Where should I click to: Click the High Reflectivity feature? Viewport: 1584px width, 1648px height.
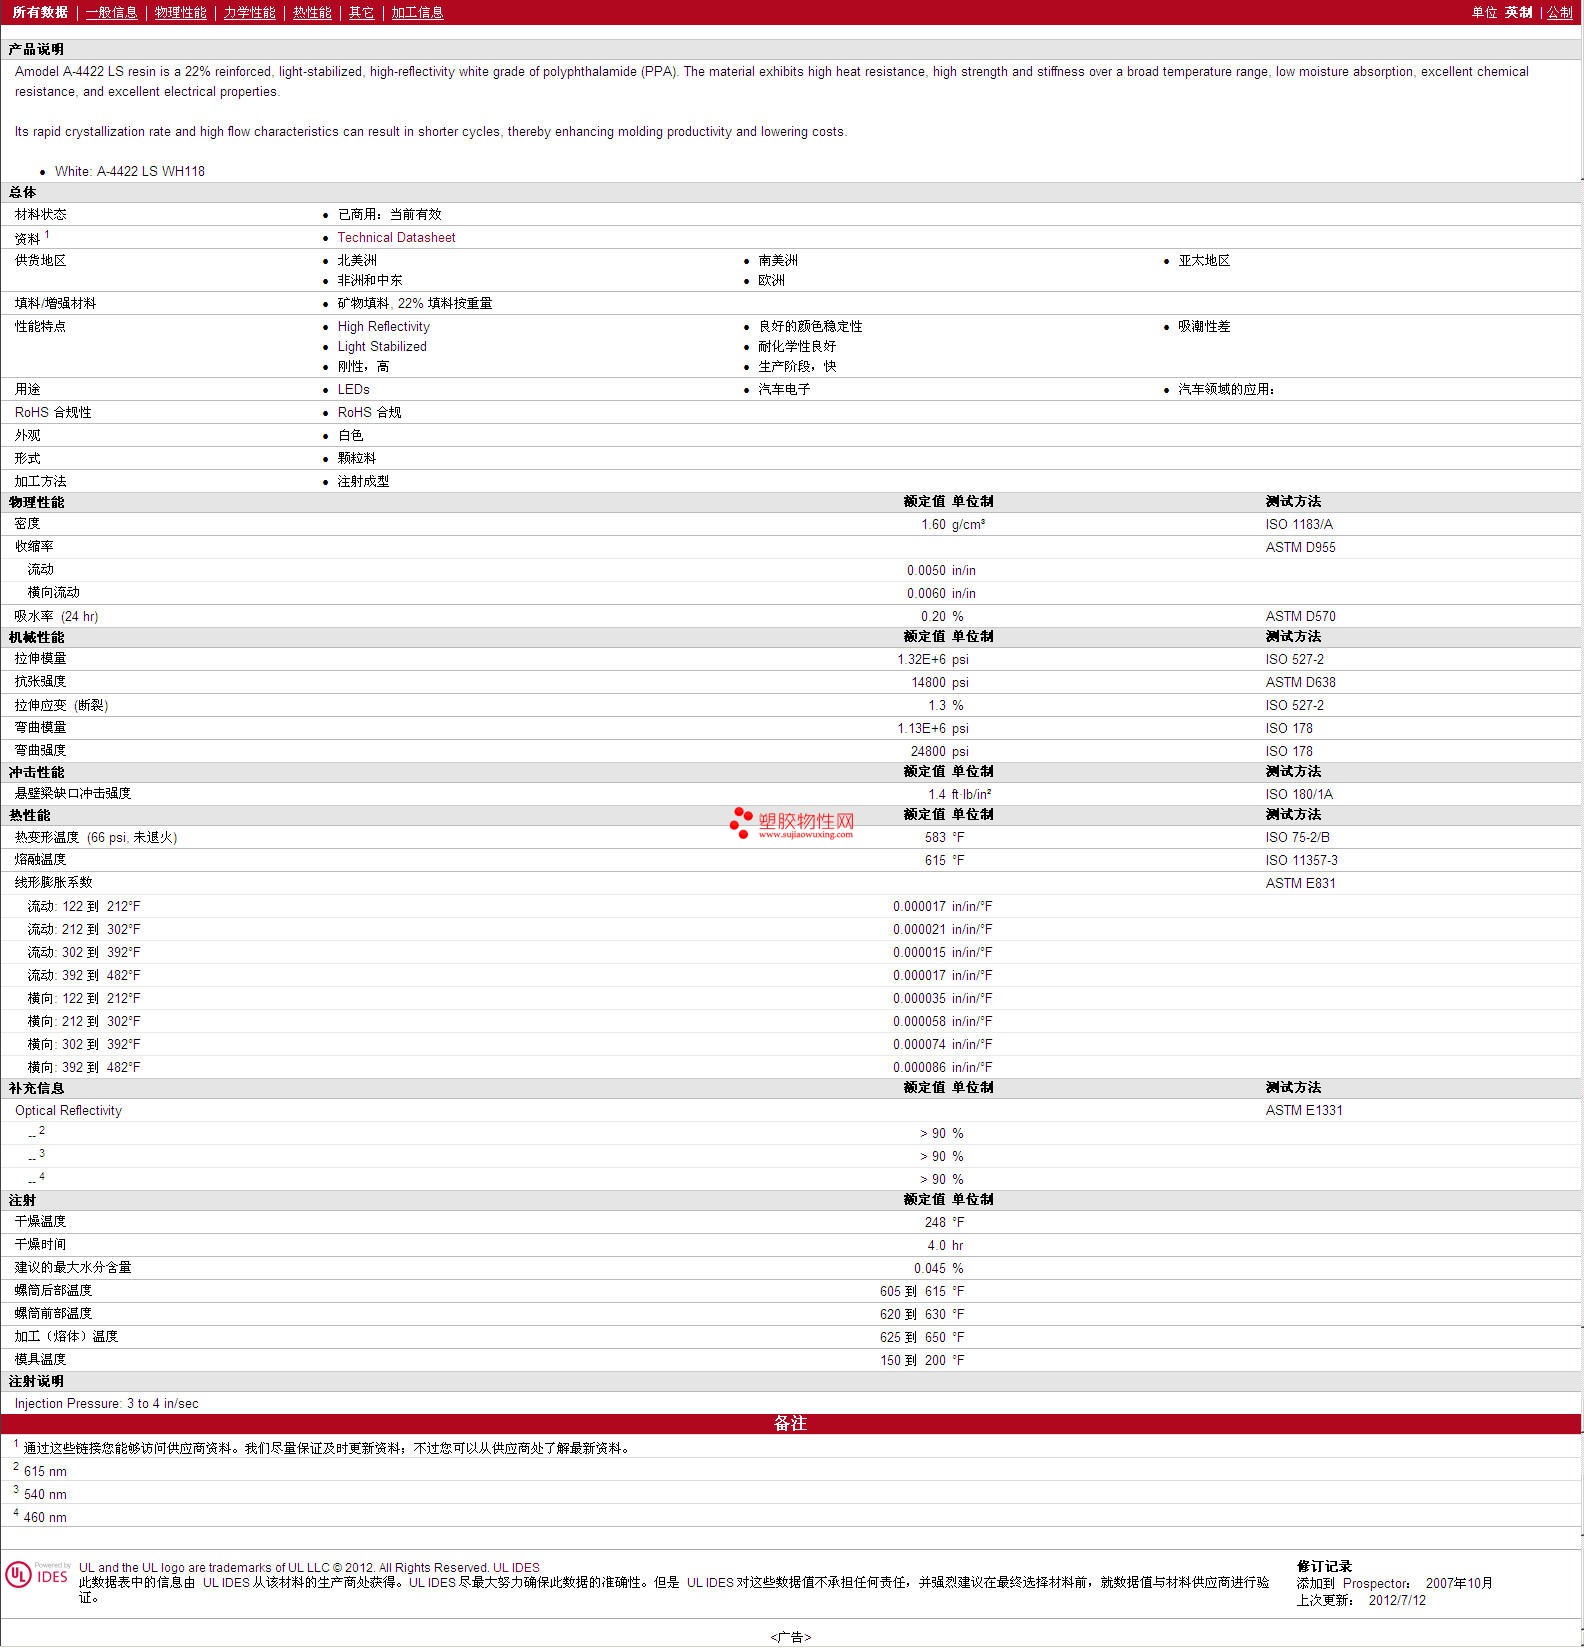tap(384, 326)
